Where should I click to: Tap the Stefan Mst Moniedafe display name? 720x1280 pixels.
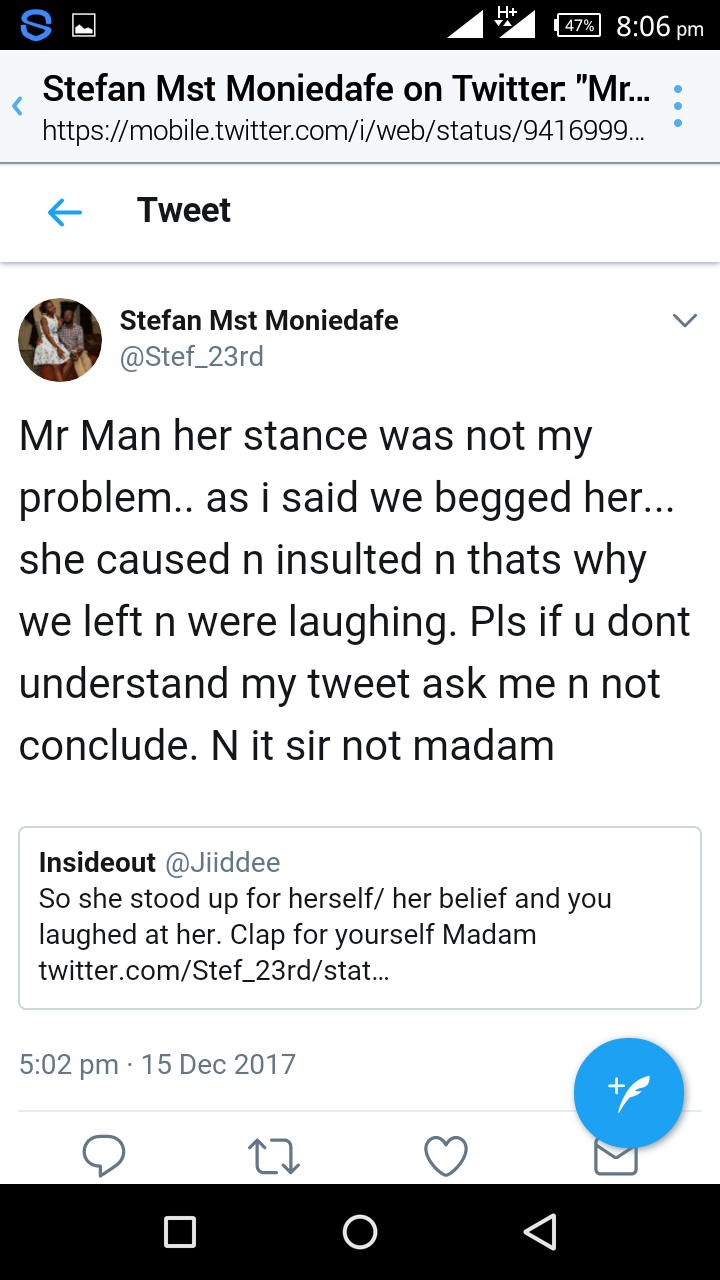coord(259,321)
